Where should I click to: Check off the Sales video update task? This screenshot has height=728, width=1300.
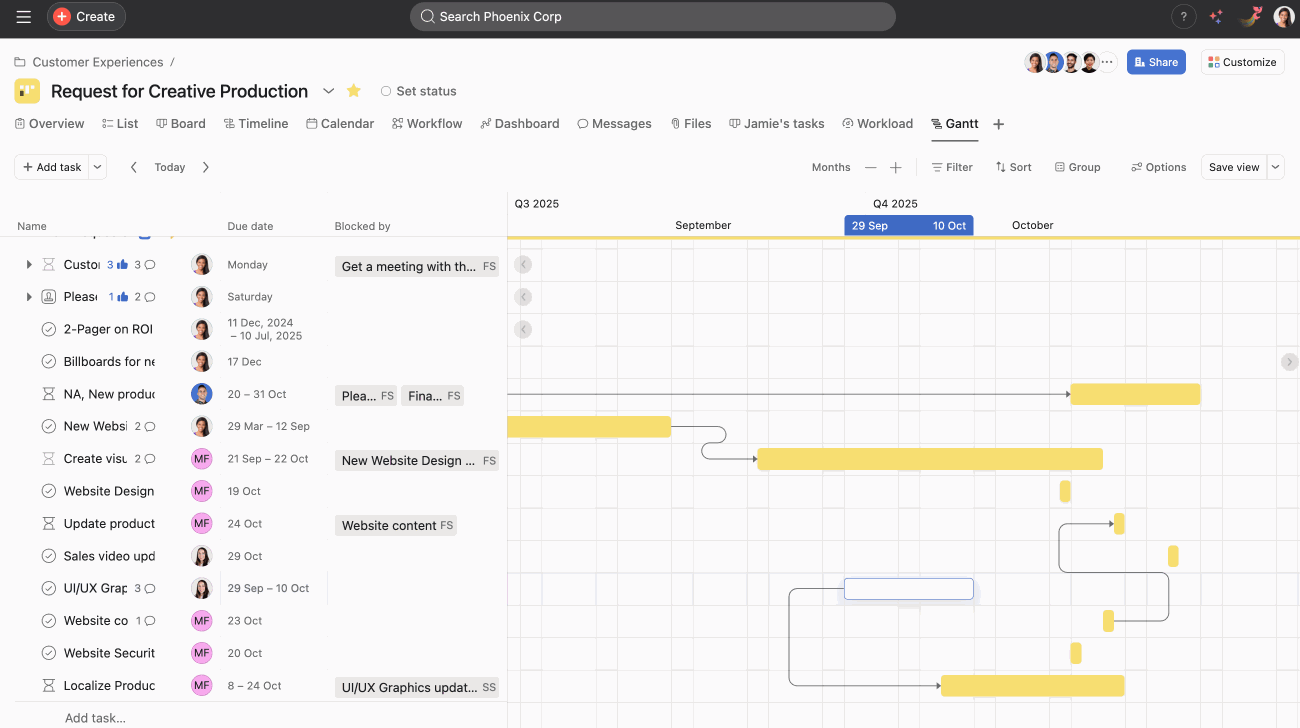47,556
